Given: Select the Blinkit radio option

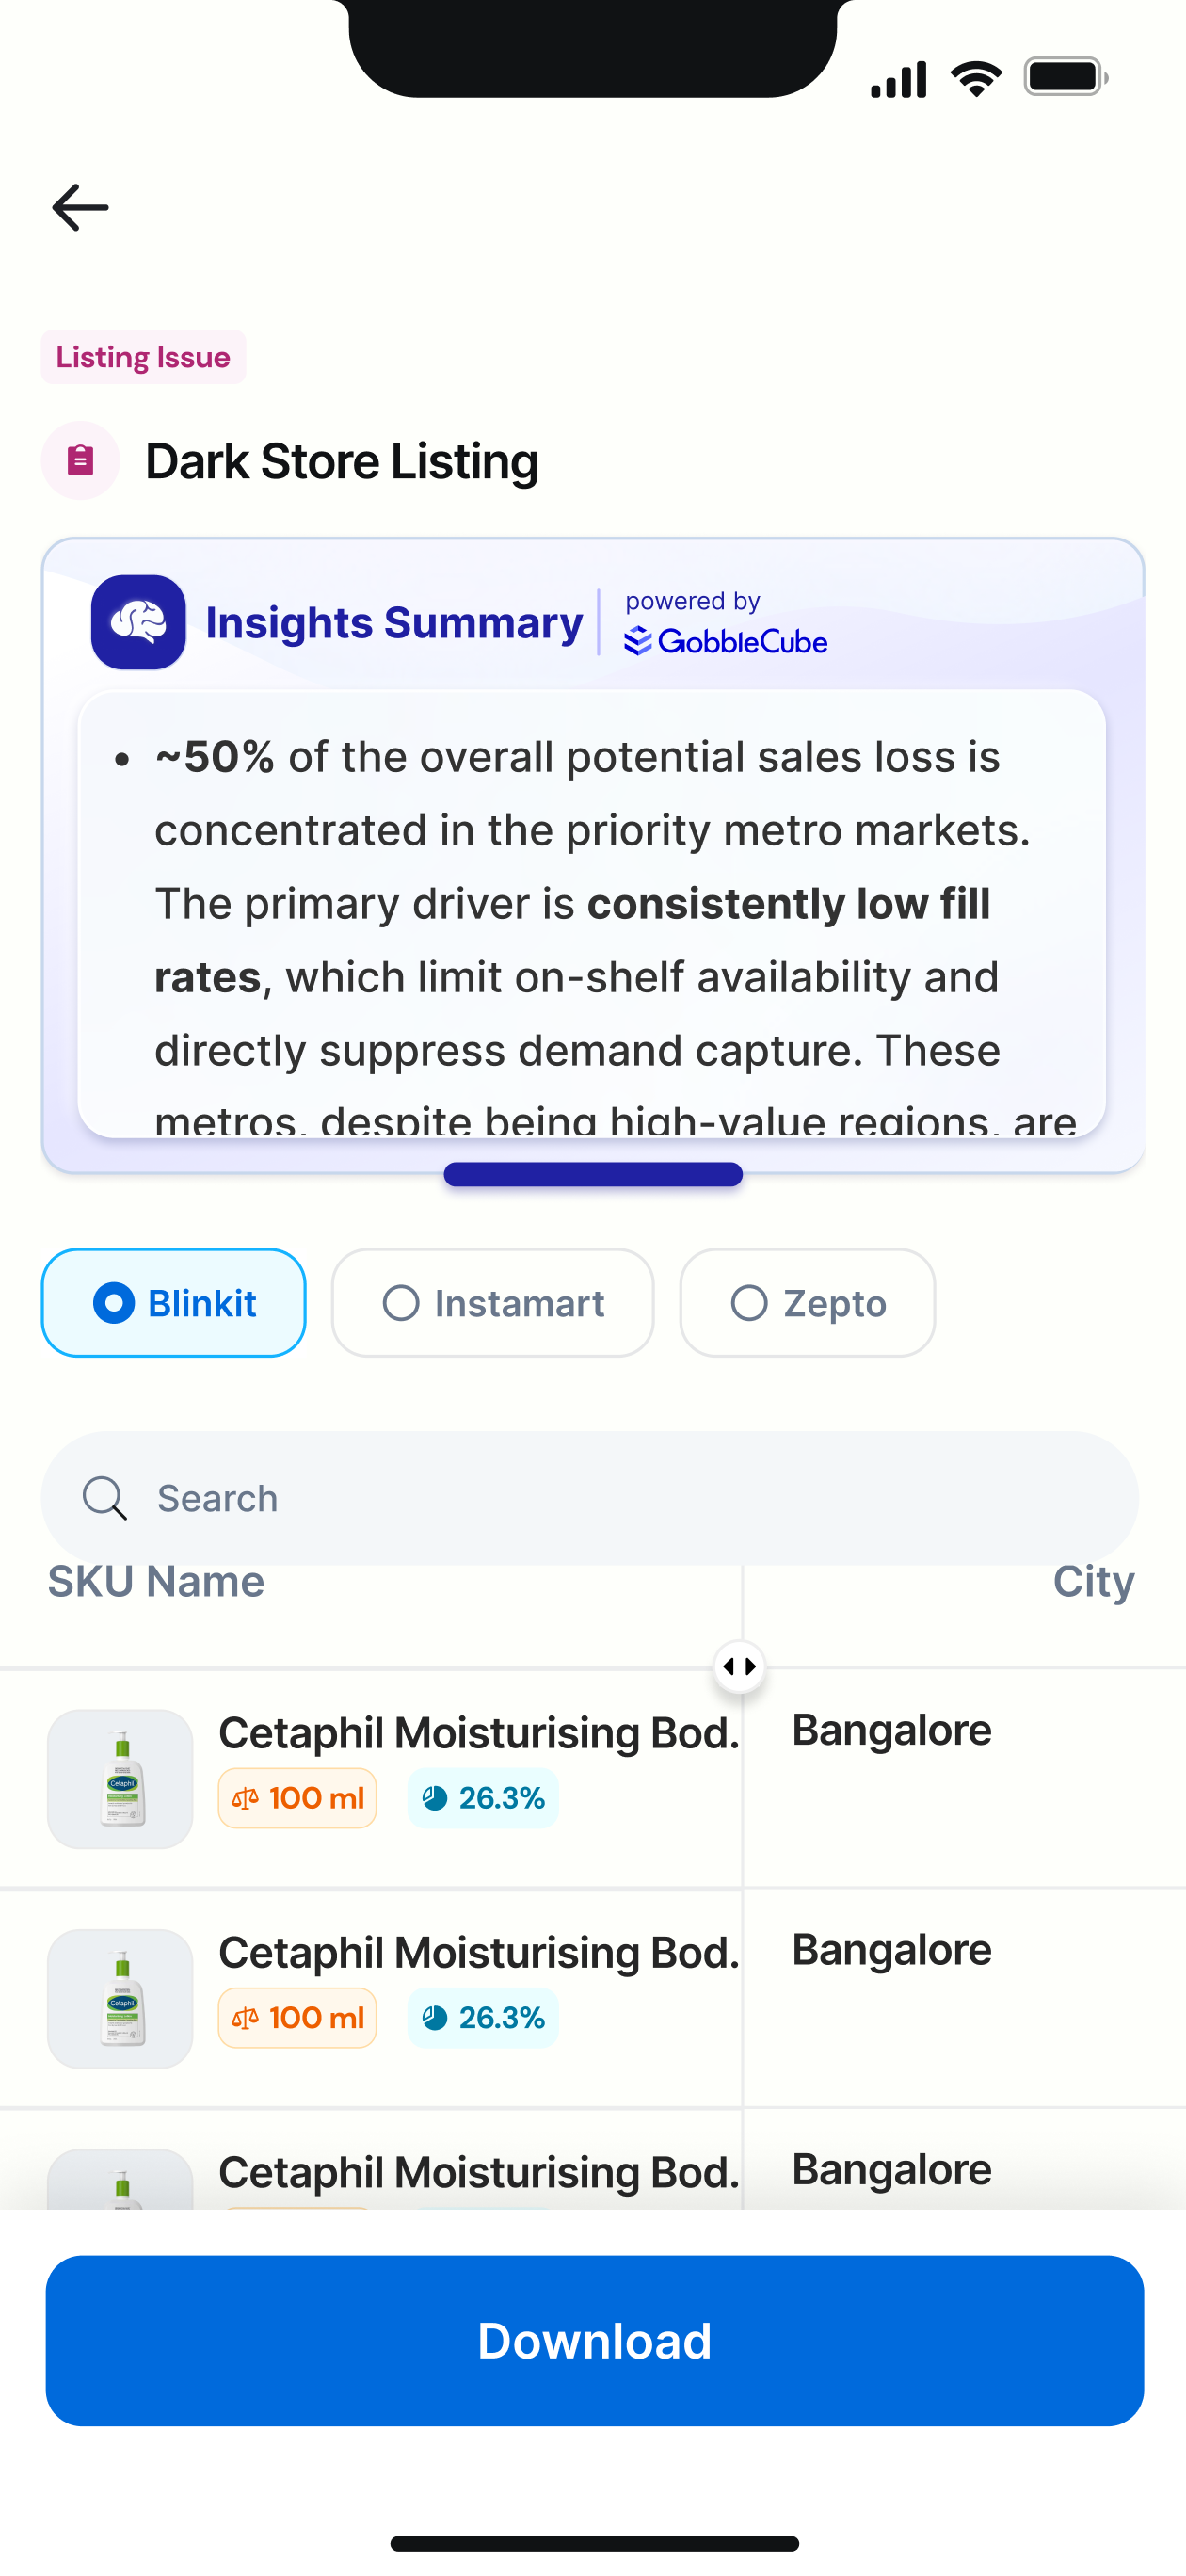Looking at the screenshot, I should 173,1303.
